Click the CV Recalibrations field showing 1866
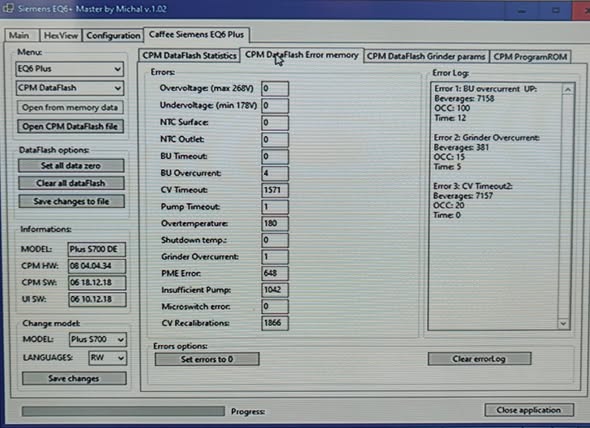590x428 pixels. (x=275, y=323)
